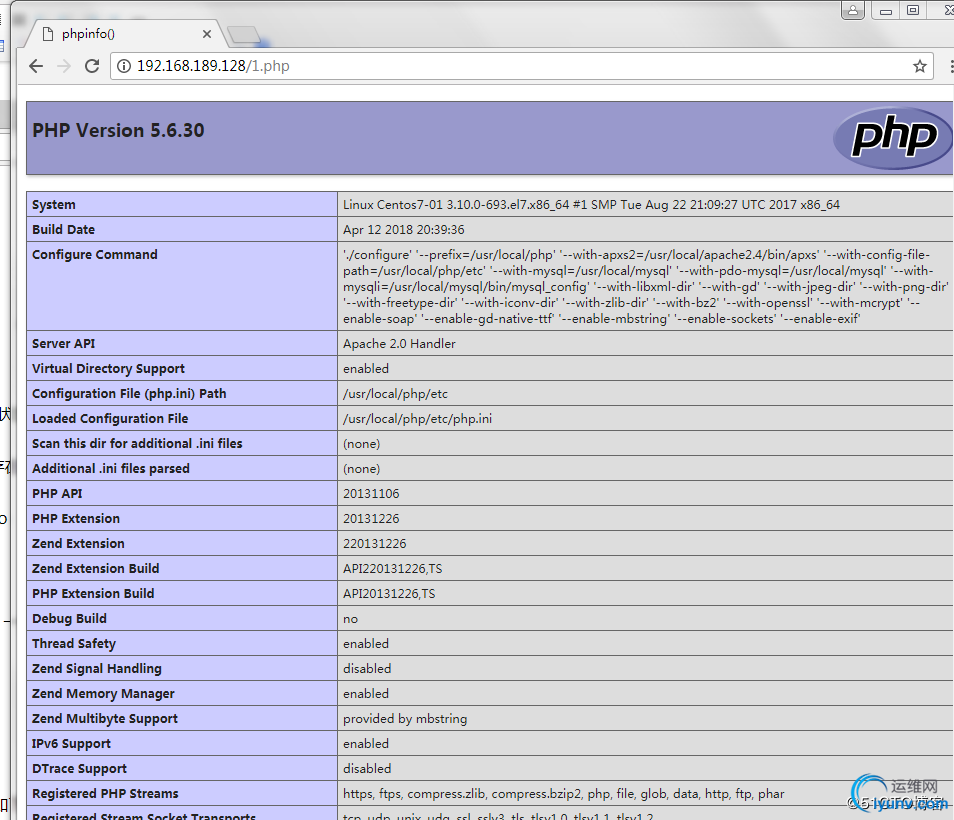The height and width of the screenshot is (820, 954).
Task: Close the phpinfo() tab
Action: click(x=207, y=34)
